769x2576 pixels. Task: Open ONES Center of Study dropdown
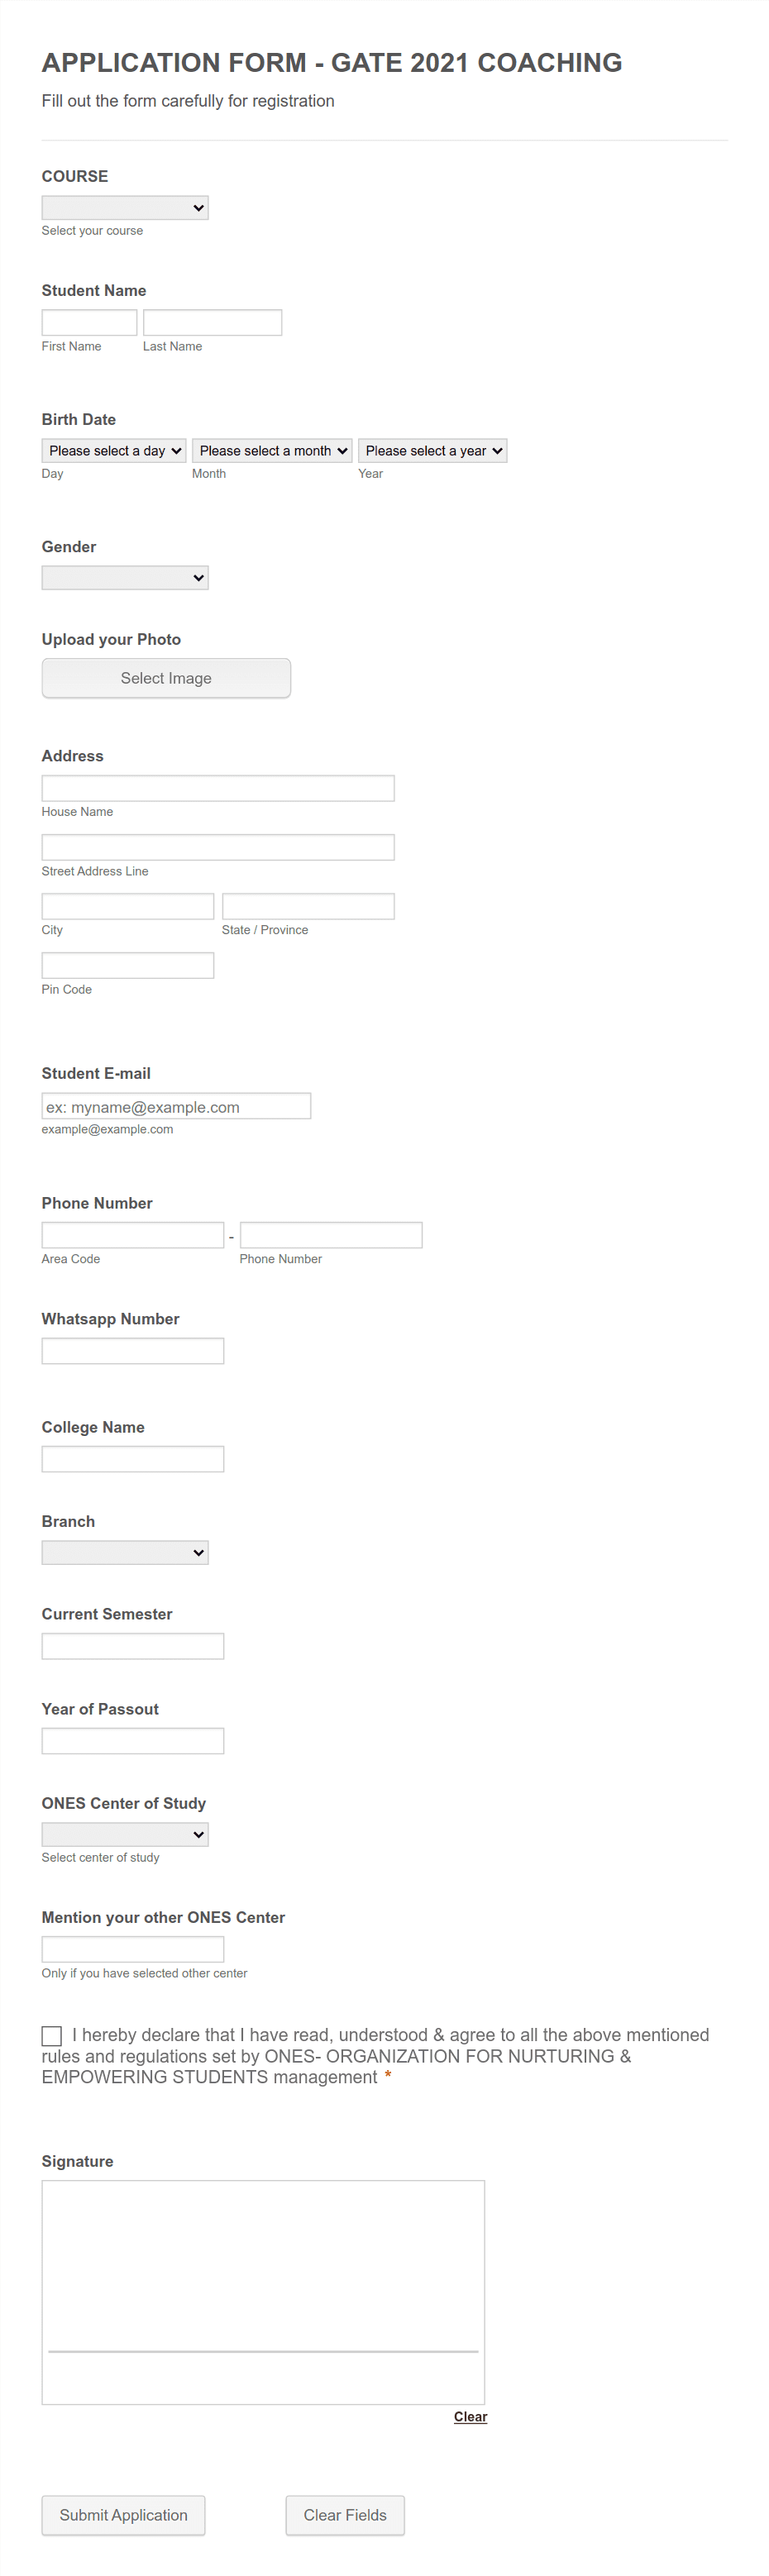point(124,1834)
